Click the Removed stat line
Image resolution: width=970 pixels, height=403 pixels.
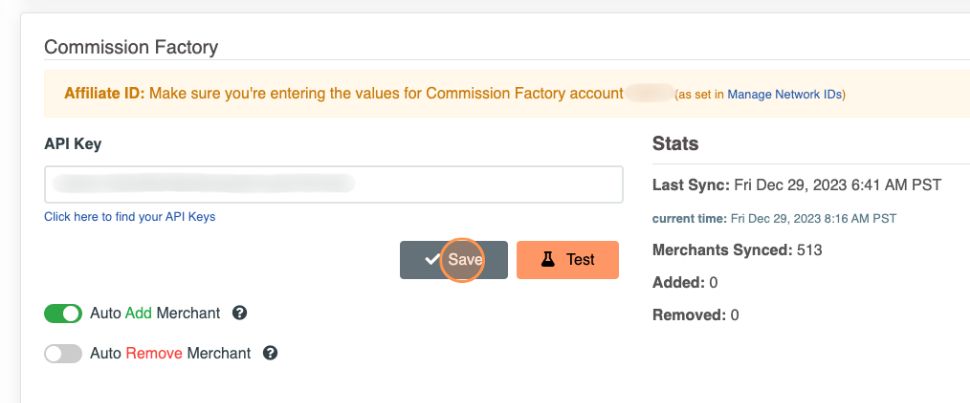(x=695, y=314)
